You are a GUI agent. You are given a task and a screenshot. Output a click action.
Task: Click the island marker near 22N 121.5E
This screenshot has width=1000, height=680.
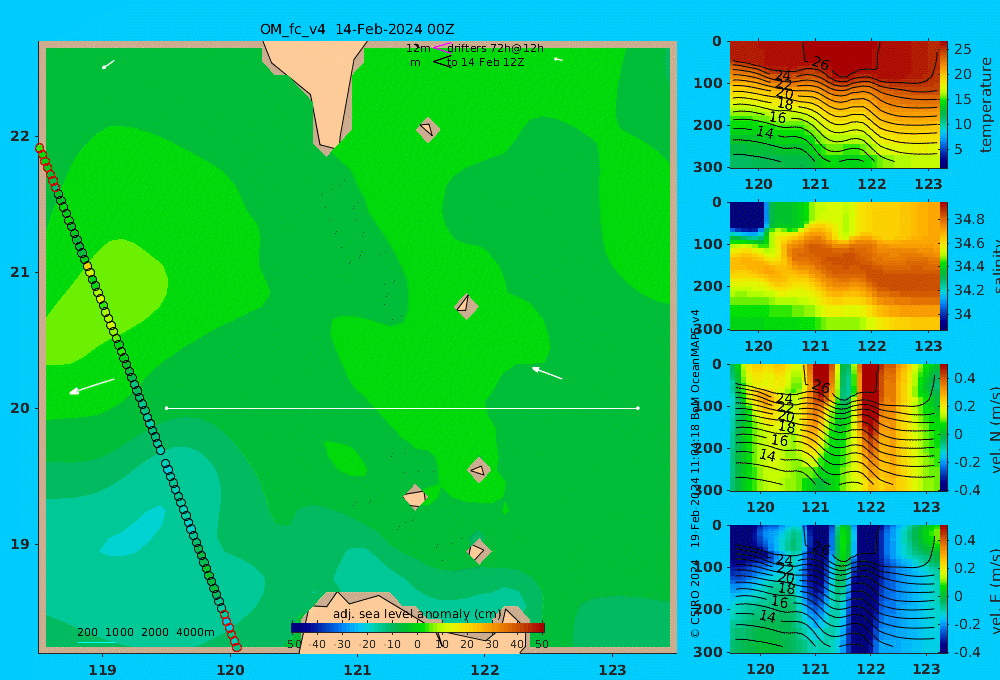tap(428, 129)
